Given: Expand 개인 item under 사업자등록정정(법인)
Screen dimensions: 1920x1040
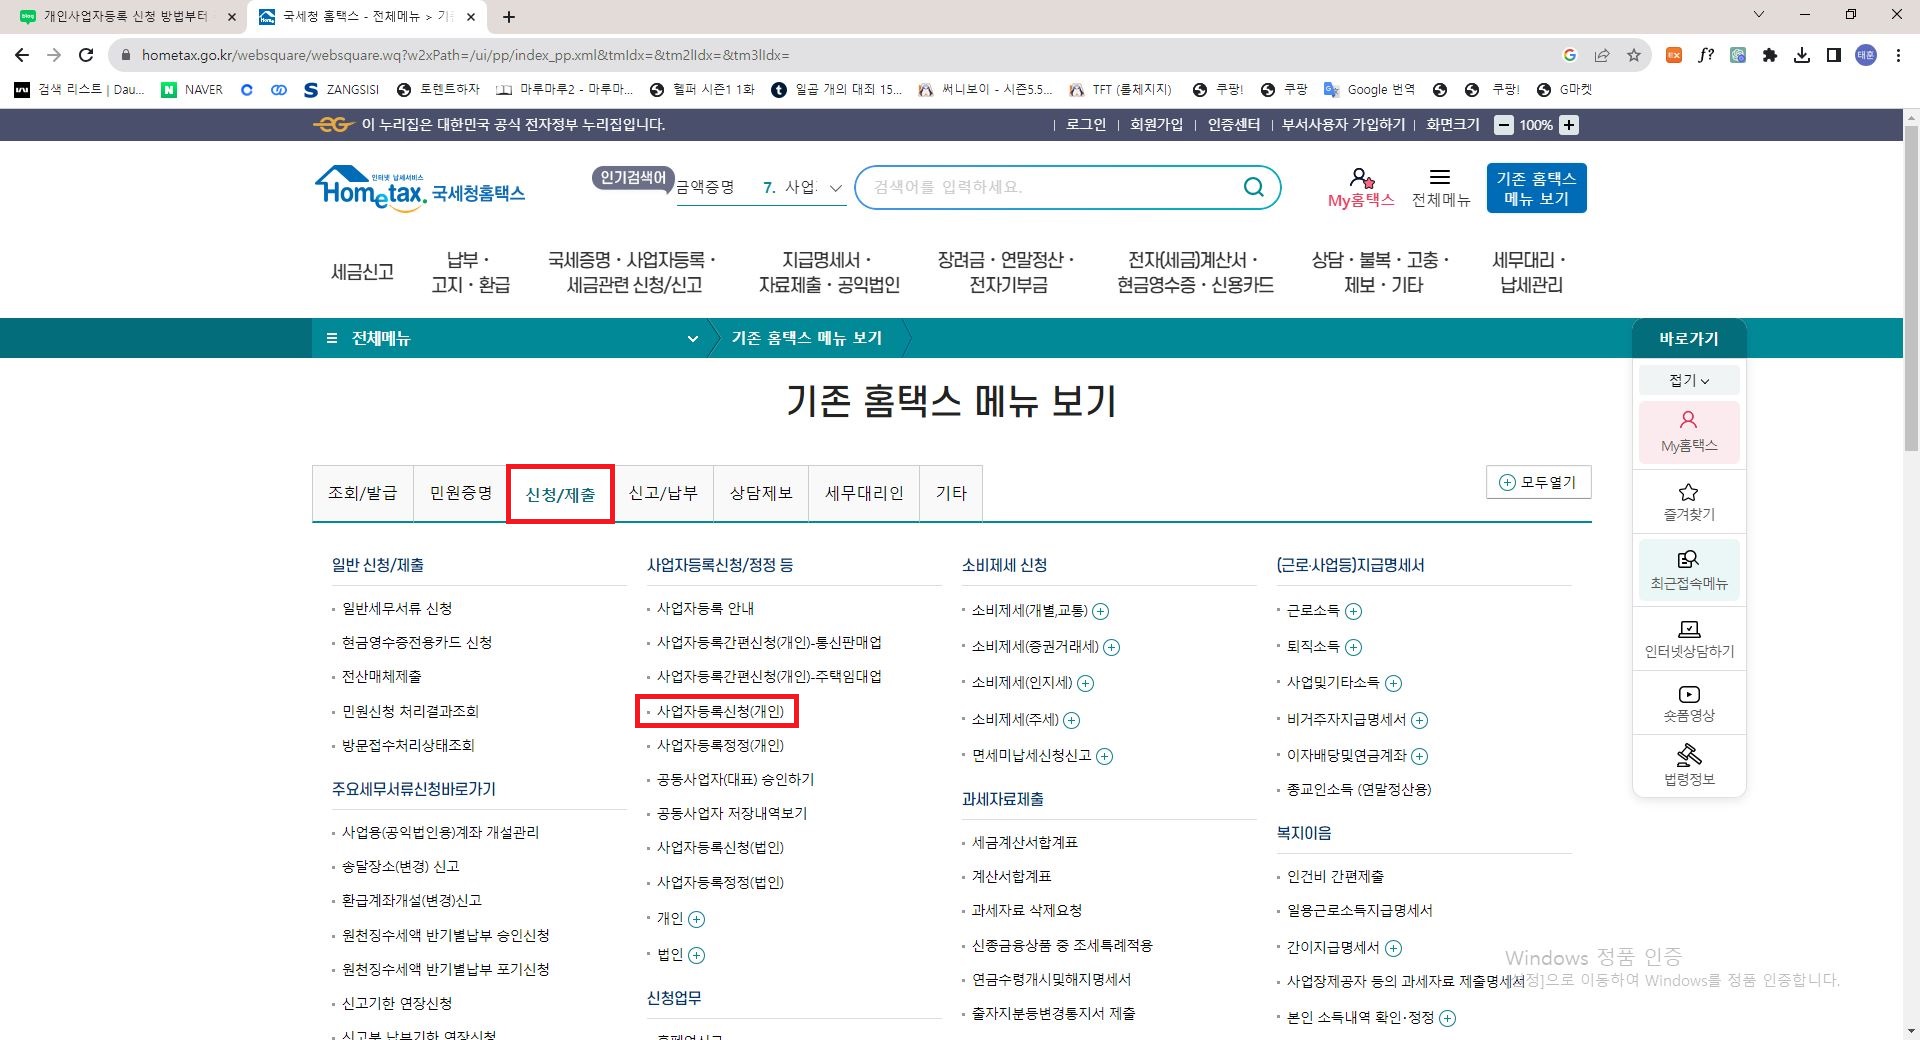Looking at the screenshot, I should [x=697, y=919].
